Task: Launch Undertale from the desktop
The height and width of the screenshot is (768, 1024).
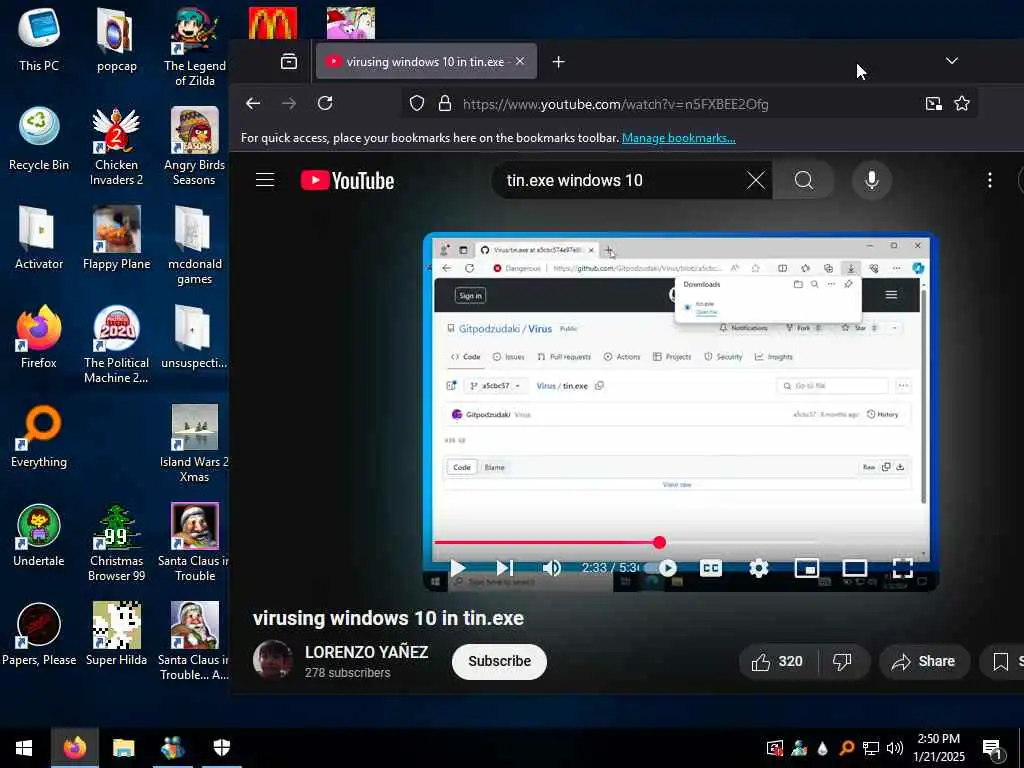Action: [x=39, y=536]
